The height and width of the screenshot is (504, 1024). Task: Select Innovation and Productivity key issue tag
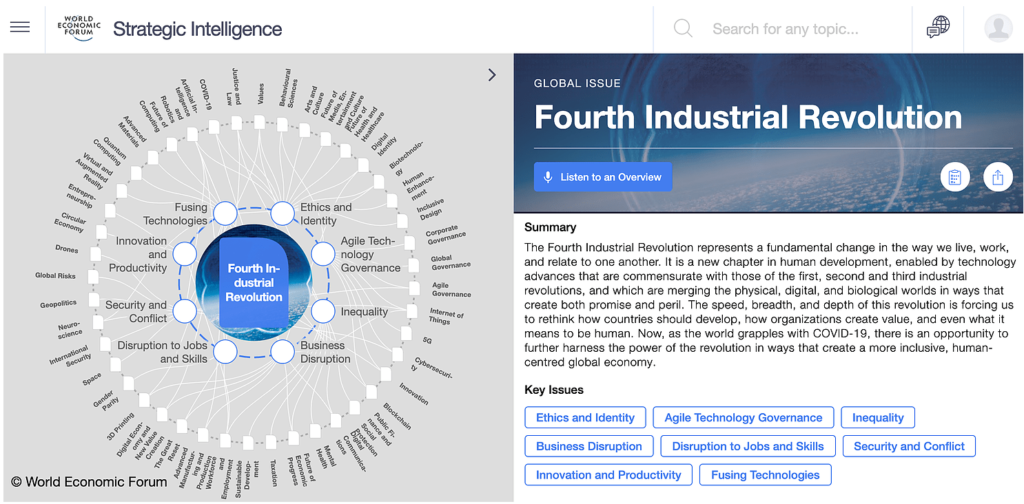pos(608,475)
